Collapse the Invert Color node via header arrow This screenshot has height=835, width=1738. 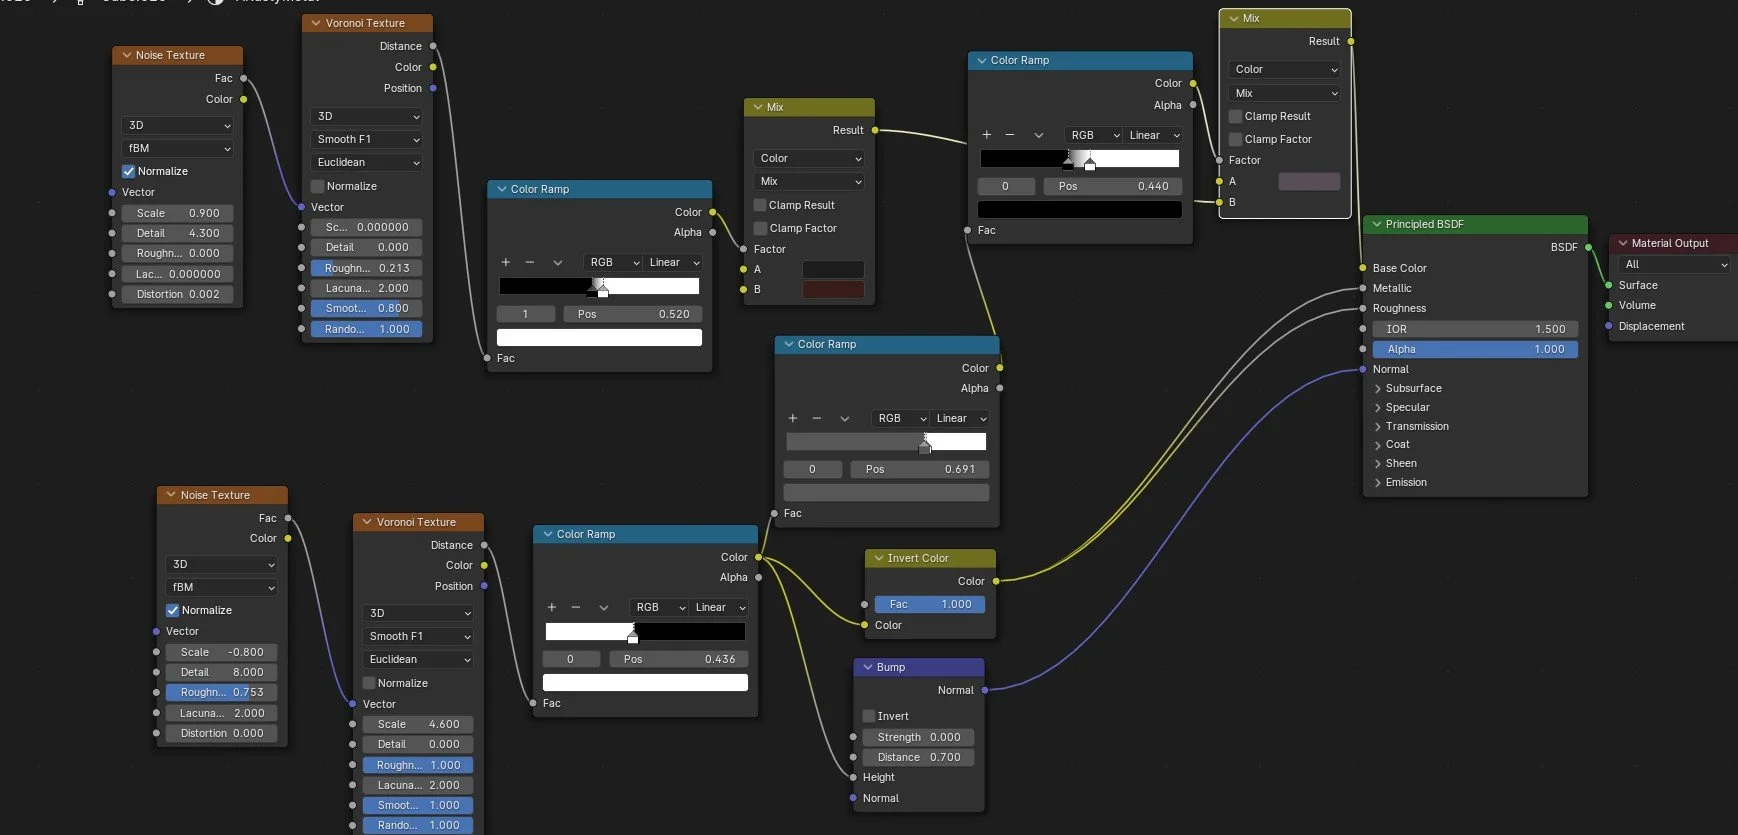point(879,558)
